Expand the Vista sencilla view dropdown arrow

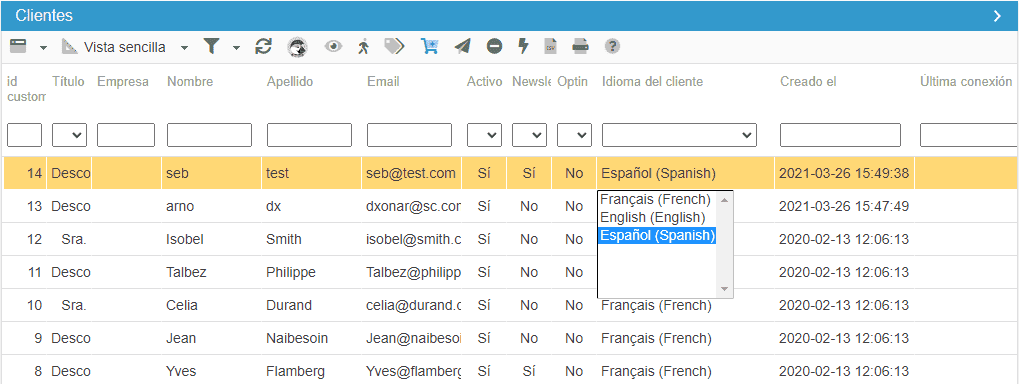pyautogui.click(x=185, y=47)
